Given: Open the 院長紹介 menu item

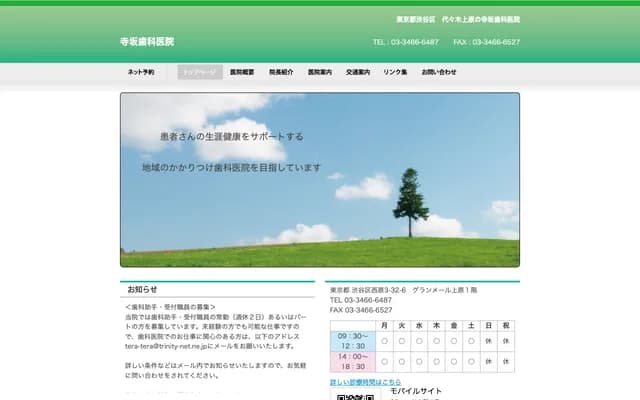Looking at the screenshot, I should 281,72.
